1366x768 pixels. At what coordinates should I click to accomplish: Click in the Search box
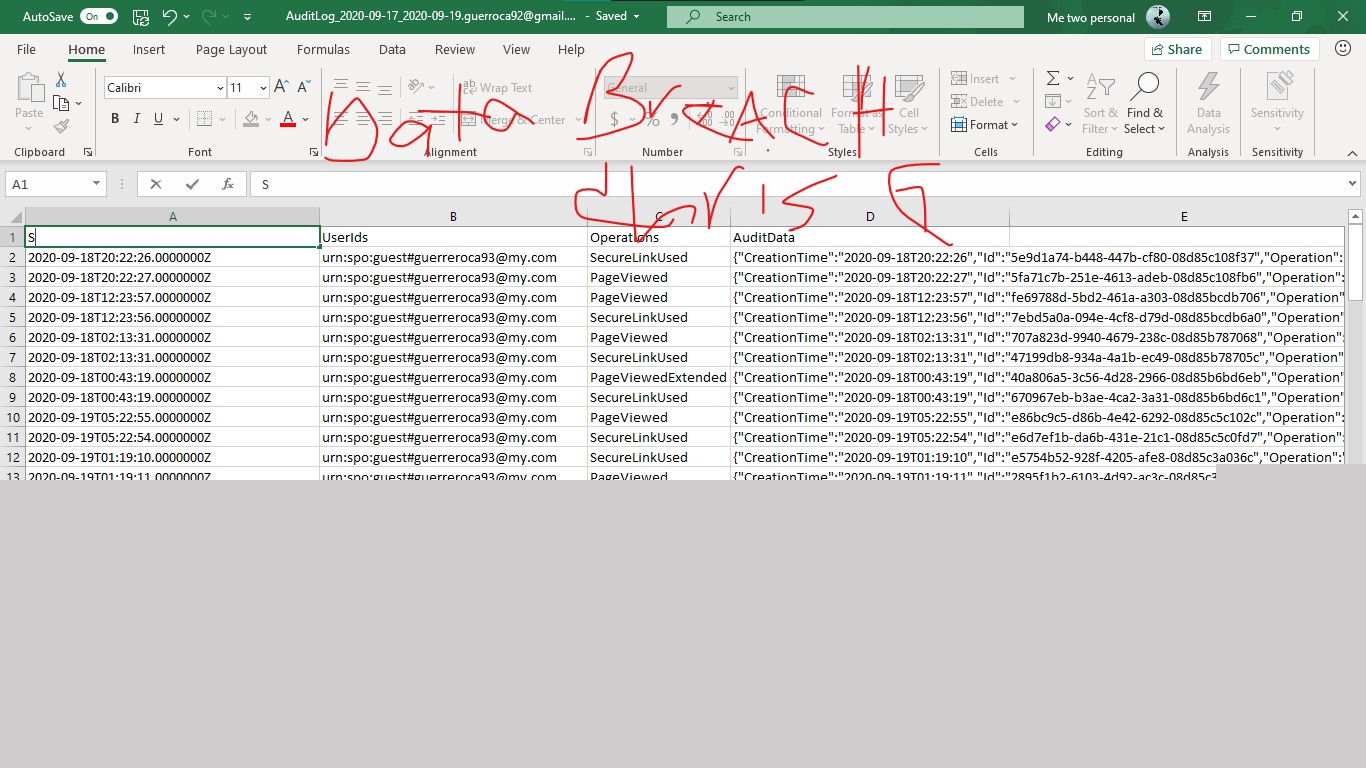click(845, 17)
